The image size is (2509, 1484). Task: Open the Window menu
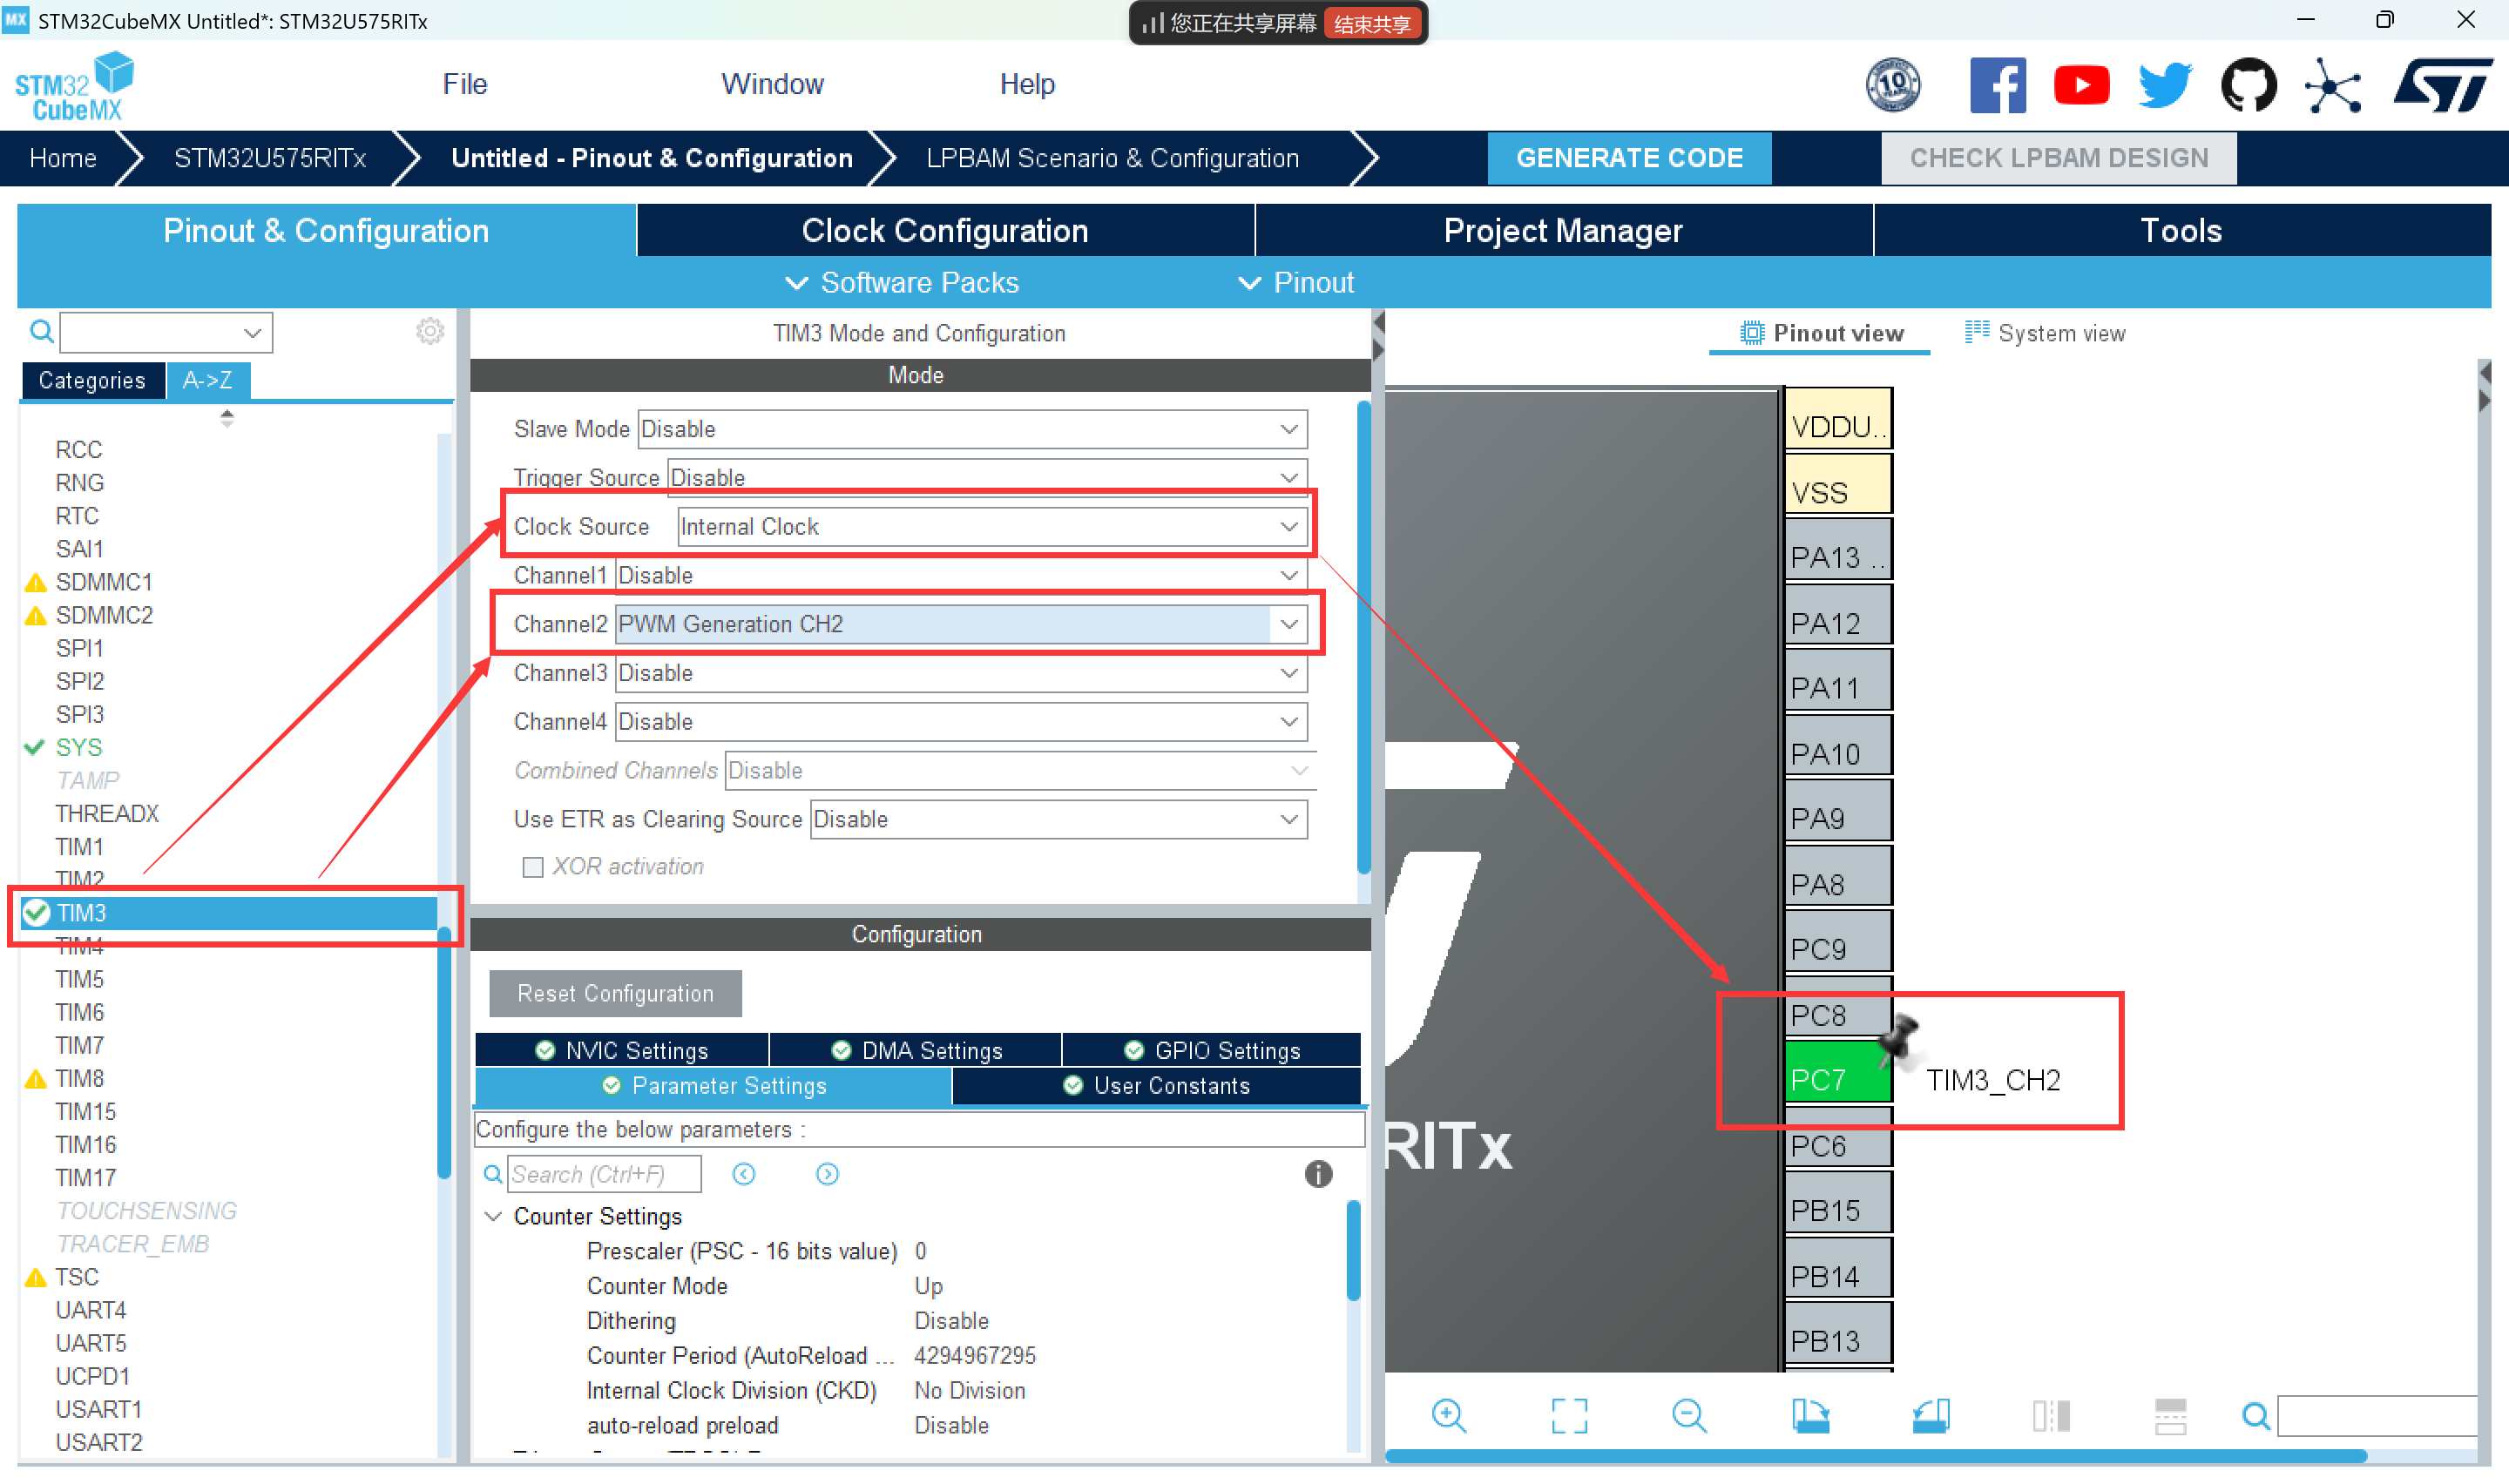(772, 84)
